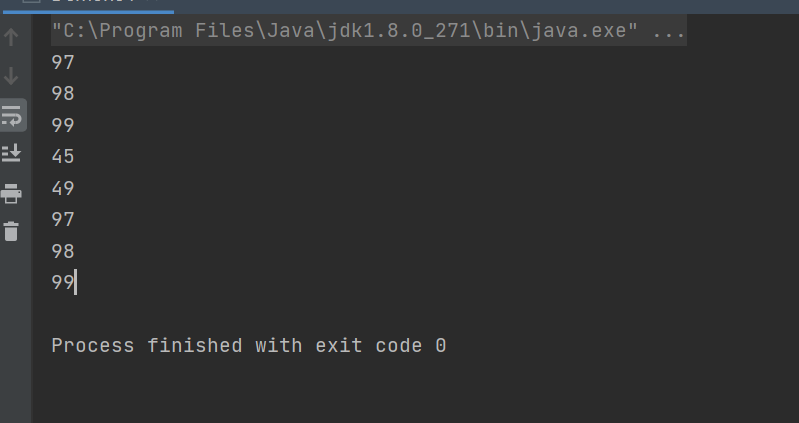Screen dimensions: 799x423
Task: Click the 'Process finished with exit code 0' line
Action: pyautogui.click(x=249, y=346)
